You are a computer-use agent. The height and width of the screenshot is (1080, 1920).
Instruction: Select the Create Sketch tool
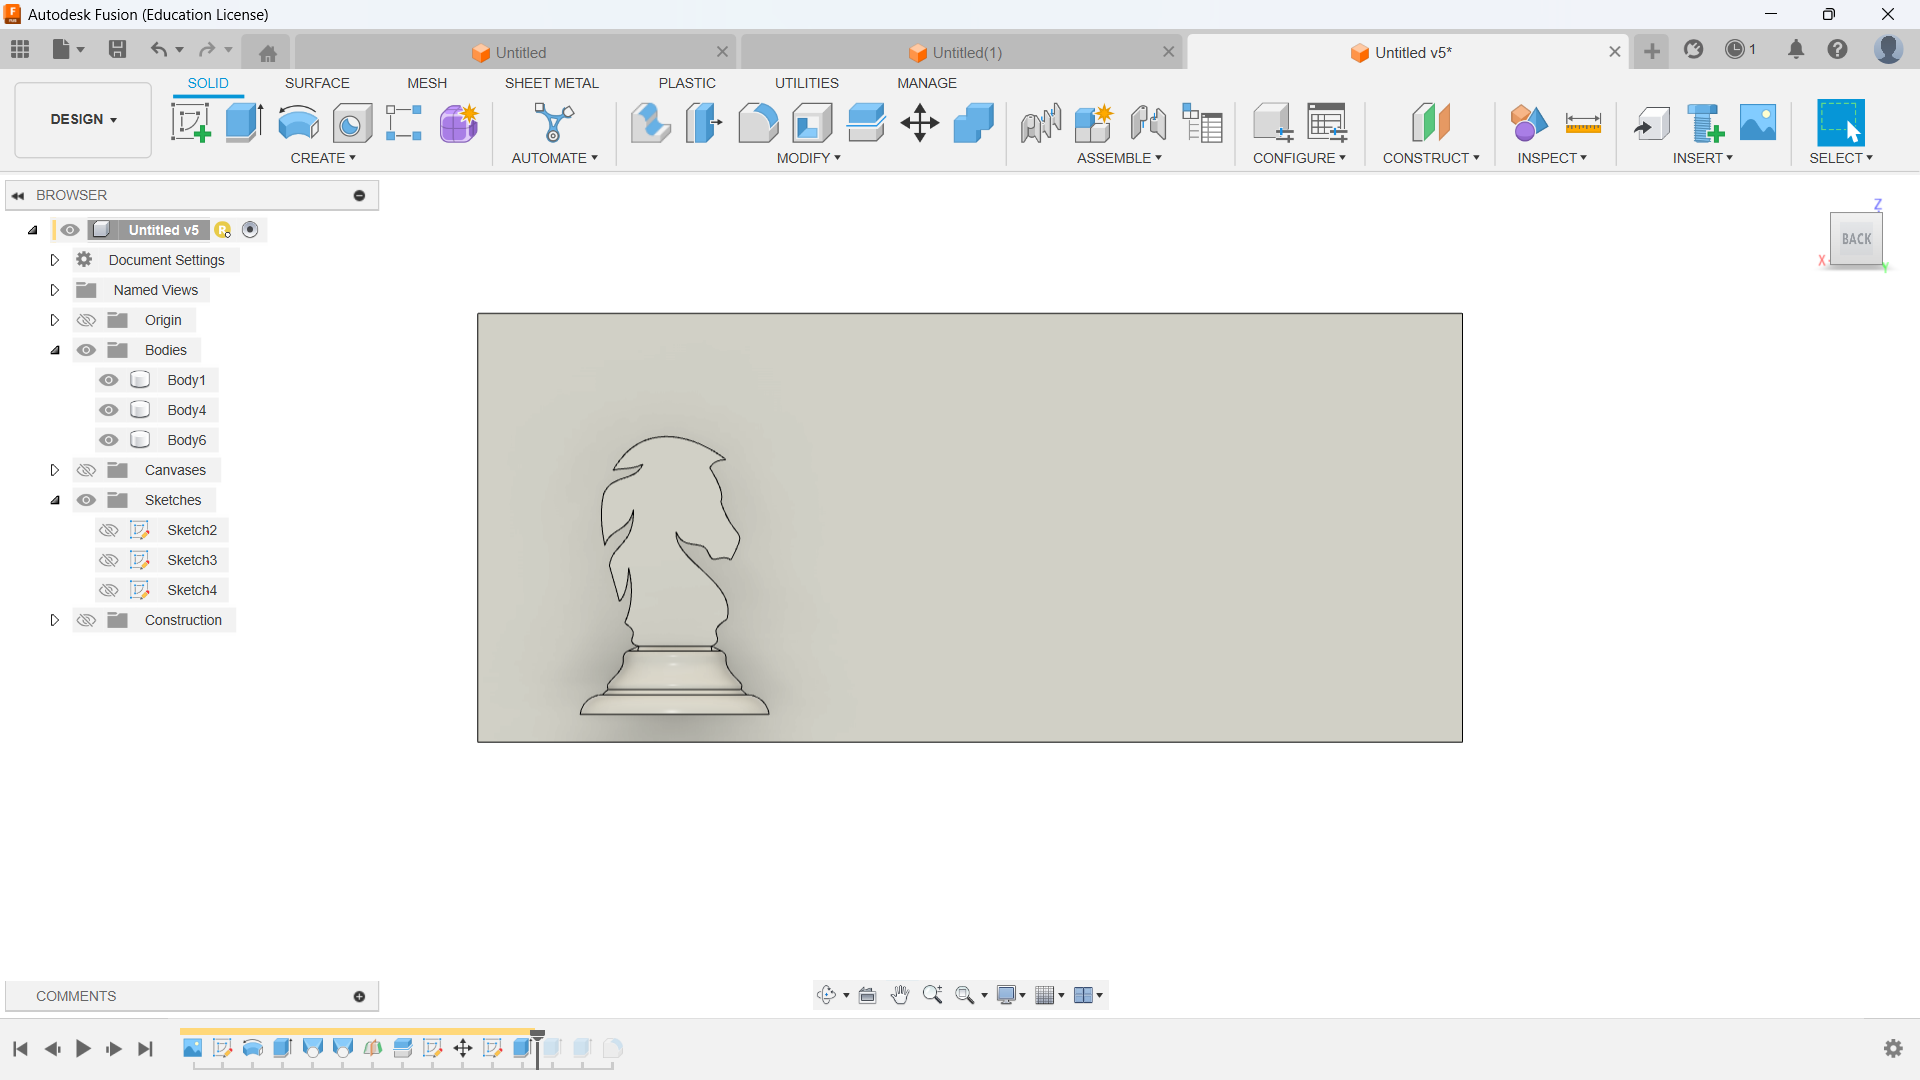[x=190, y=123]
